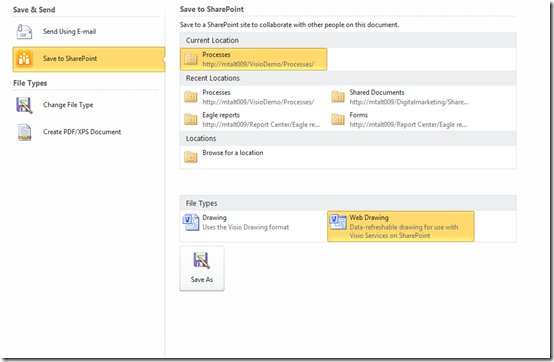Click the Save As floppy disk icon

coord(202,261)
